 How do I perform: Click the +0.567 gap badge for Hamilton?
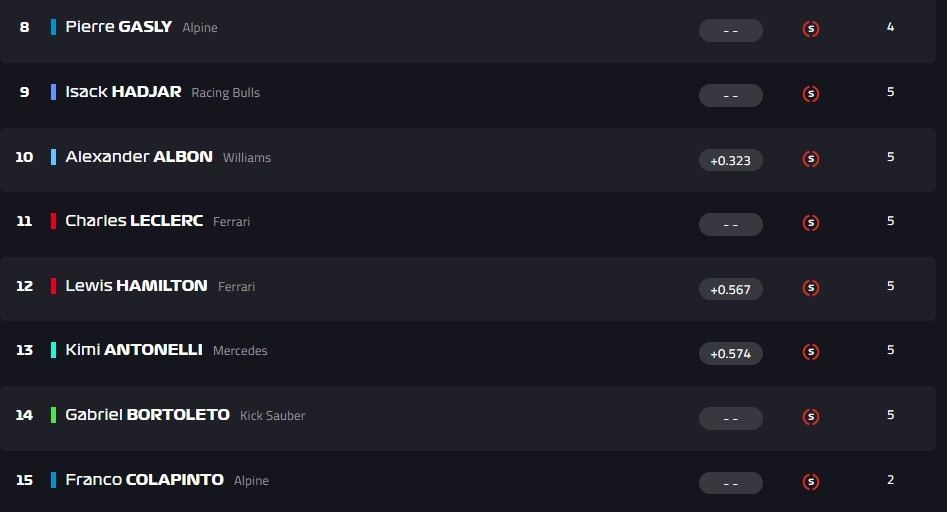point(731,289)
